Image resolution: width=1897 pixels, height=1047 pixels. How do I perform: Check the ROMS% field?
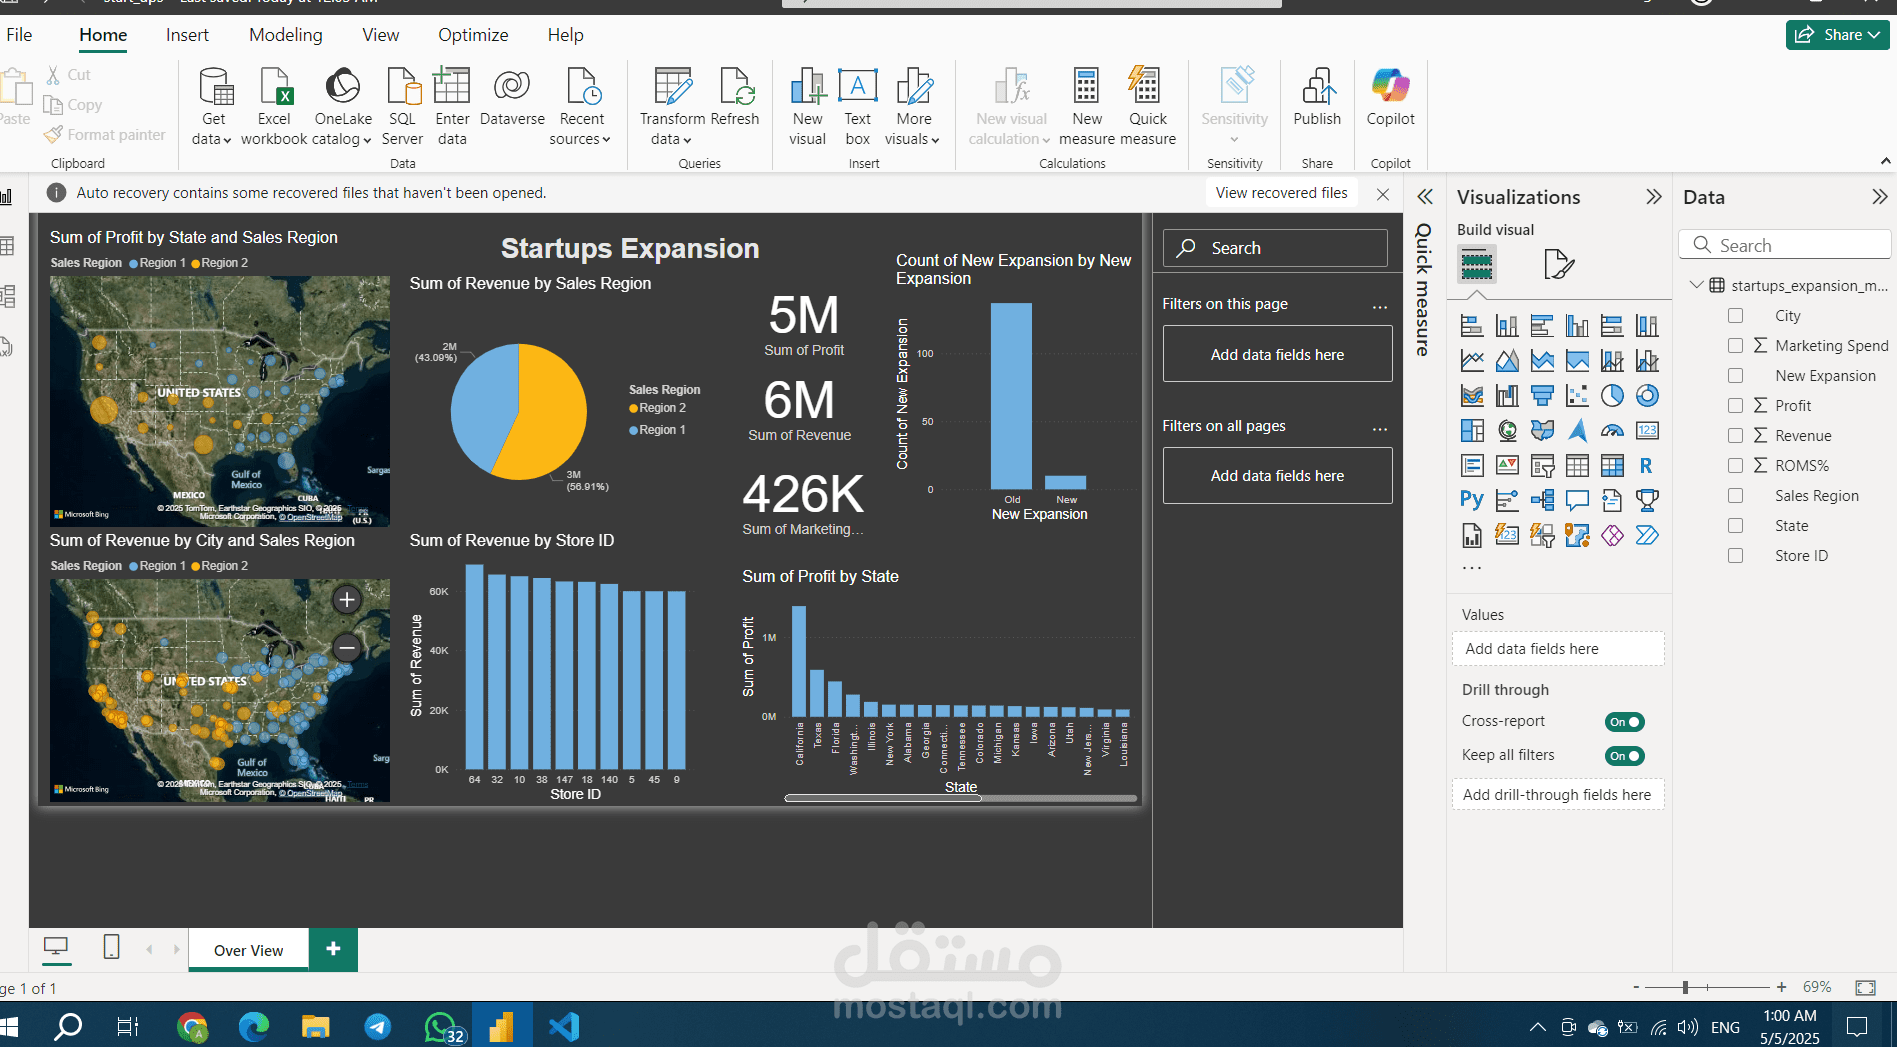click(x=1735, y=465)
